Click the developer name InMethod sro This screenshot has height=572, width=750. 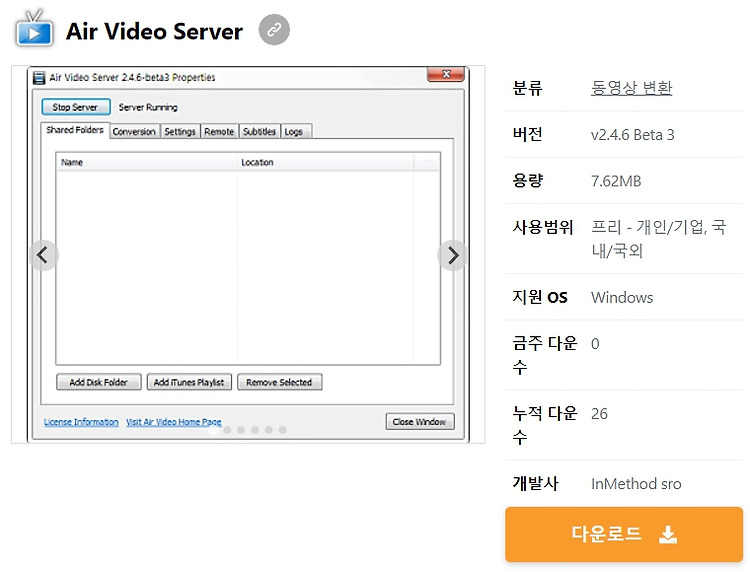coord(636,484)
